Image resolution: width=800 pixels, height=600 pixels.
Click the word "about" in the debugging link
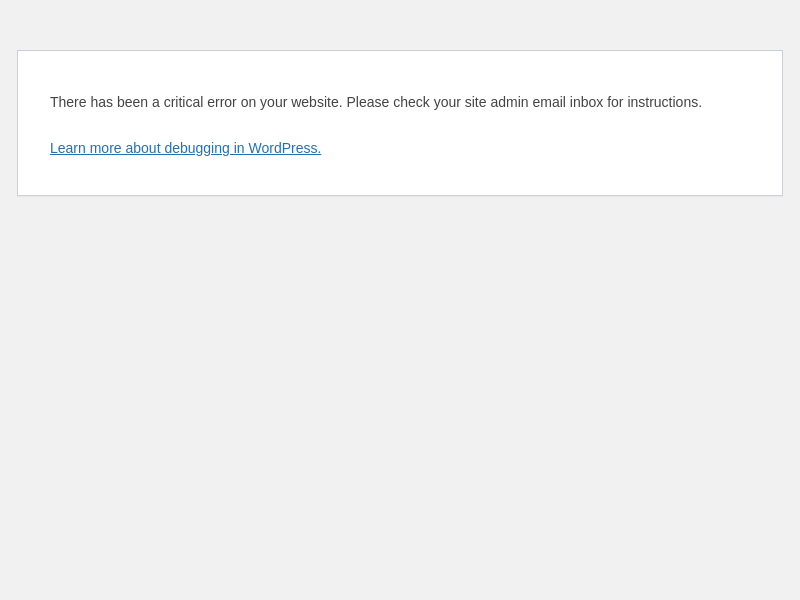142,148
